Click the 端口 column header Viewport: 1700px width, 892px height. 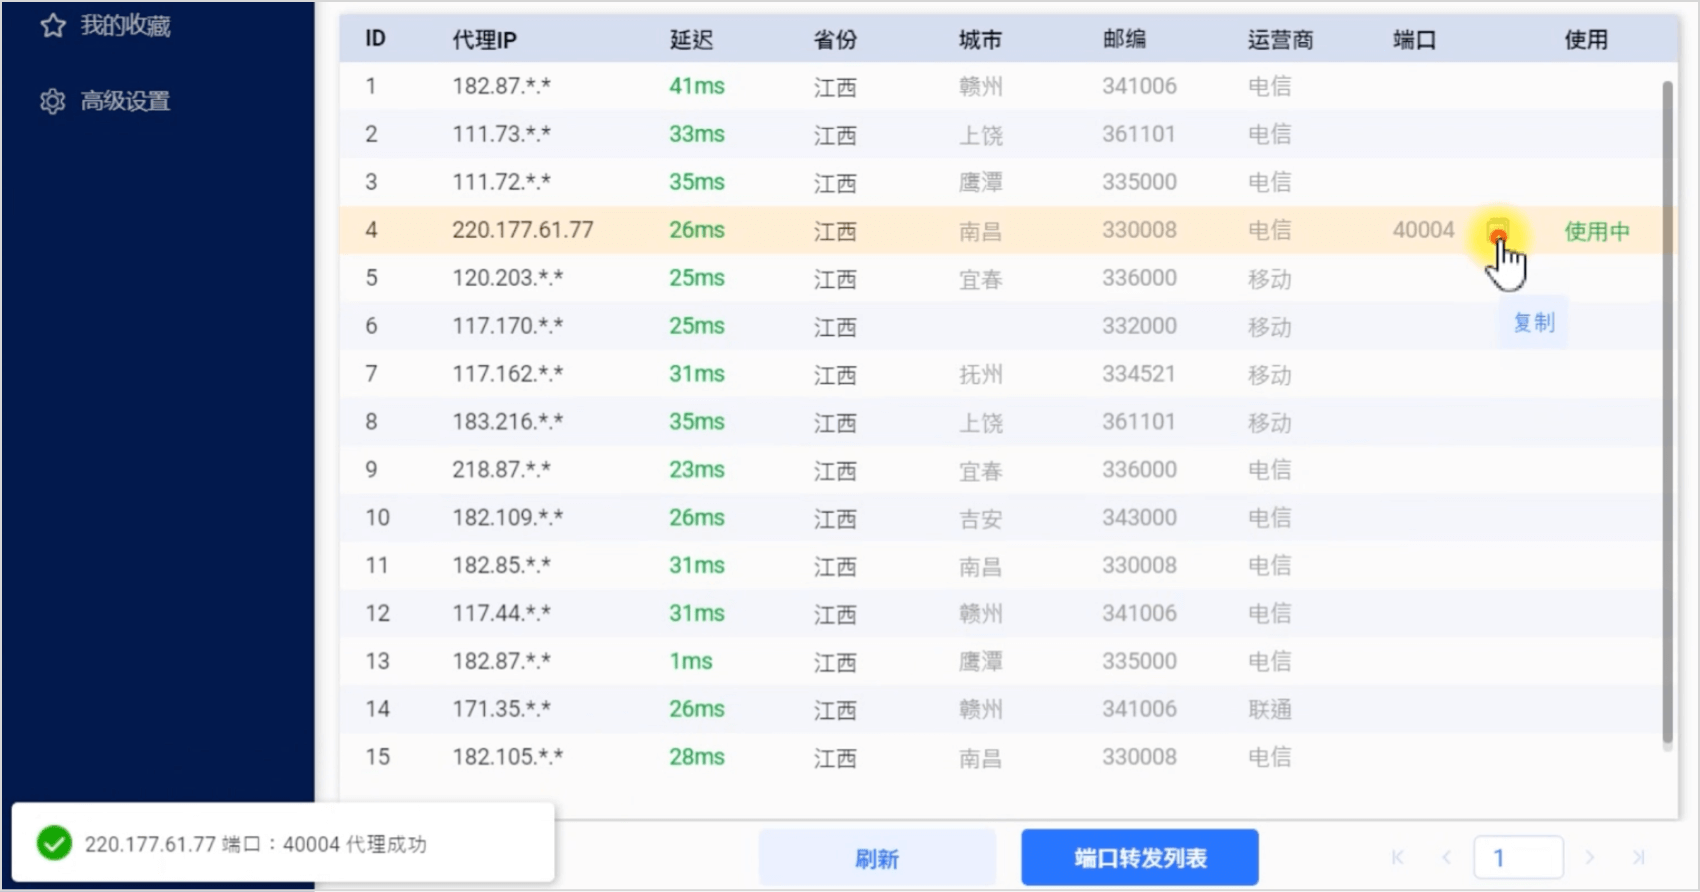tap(1414, 39)
